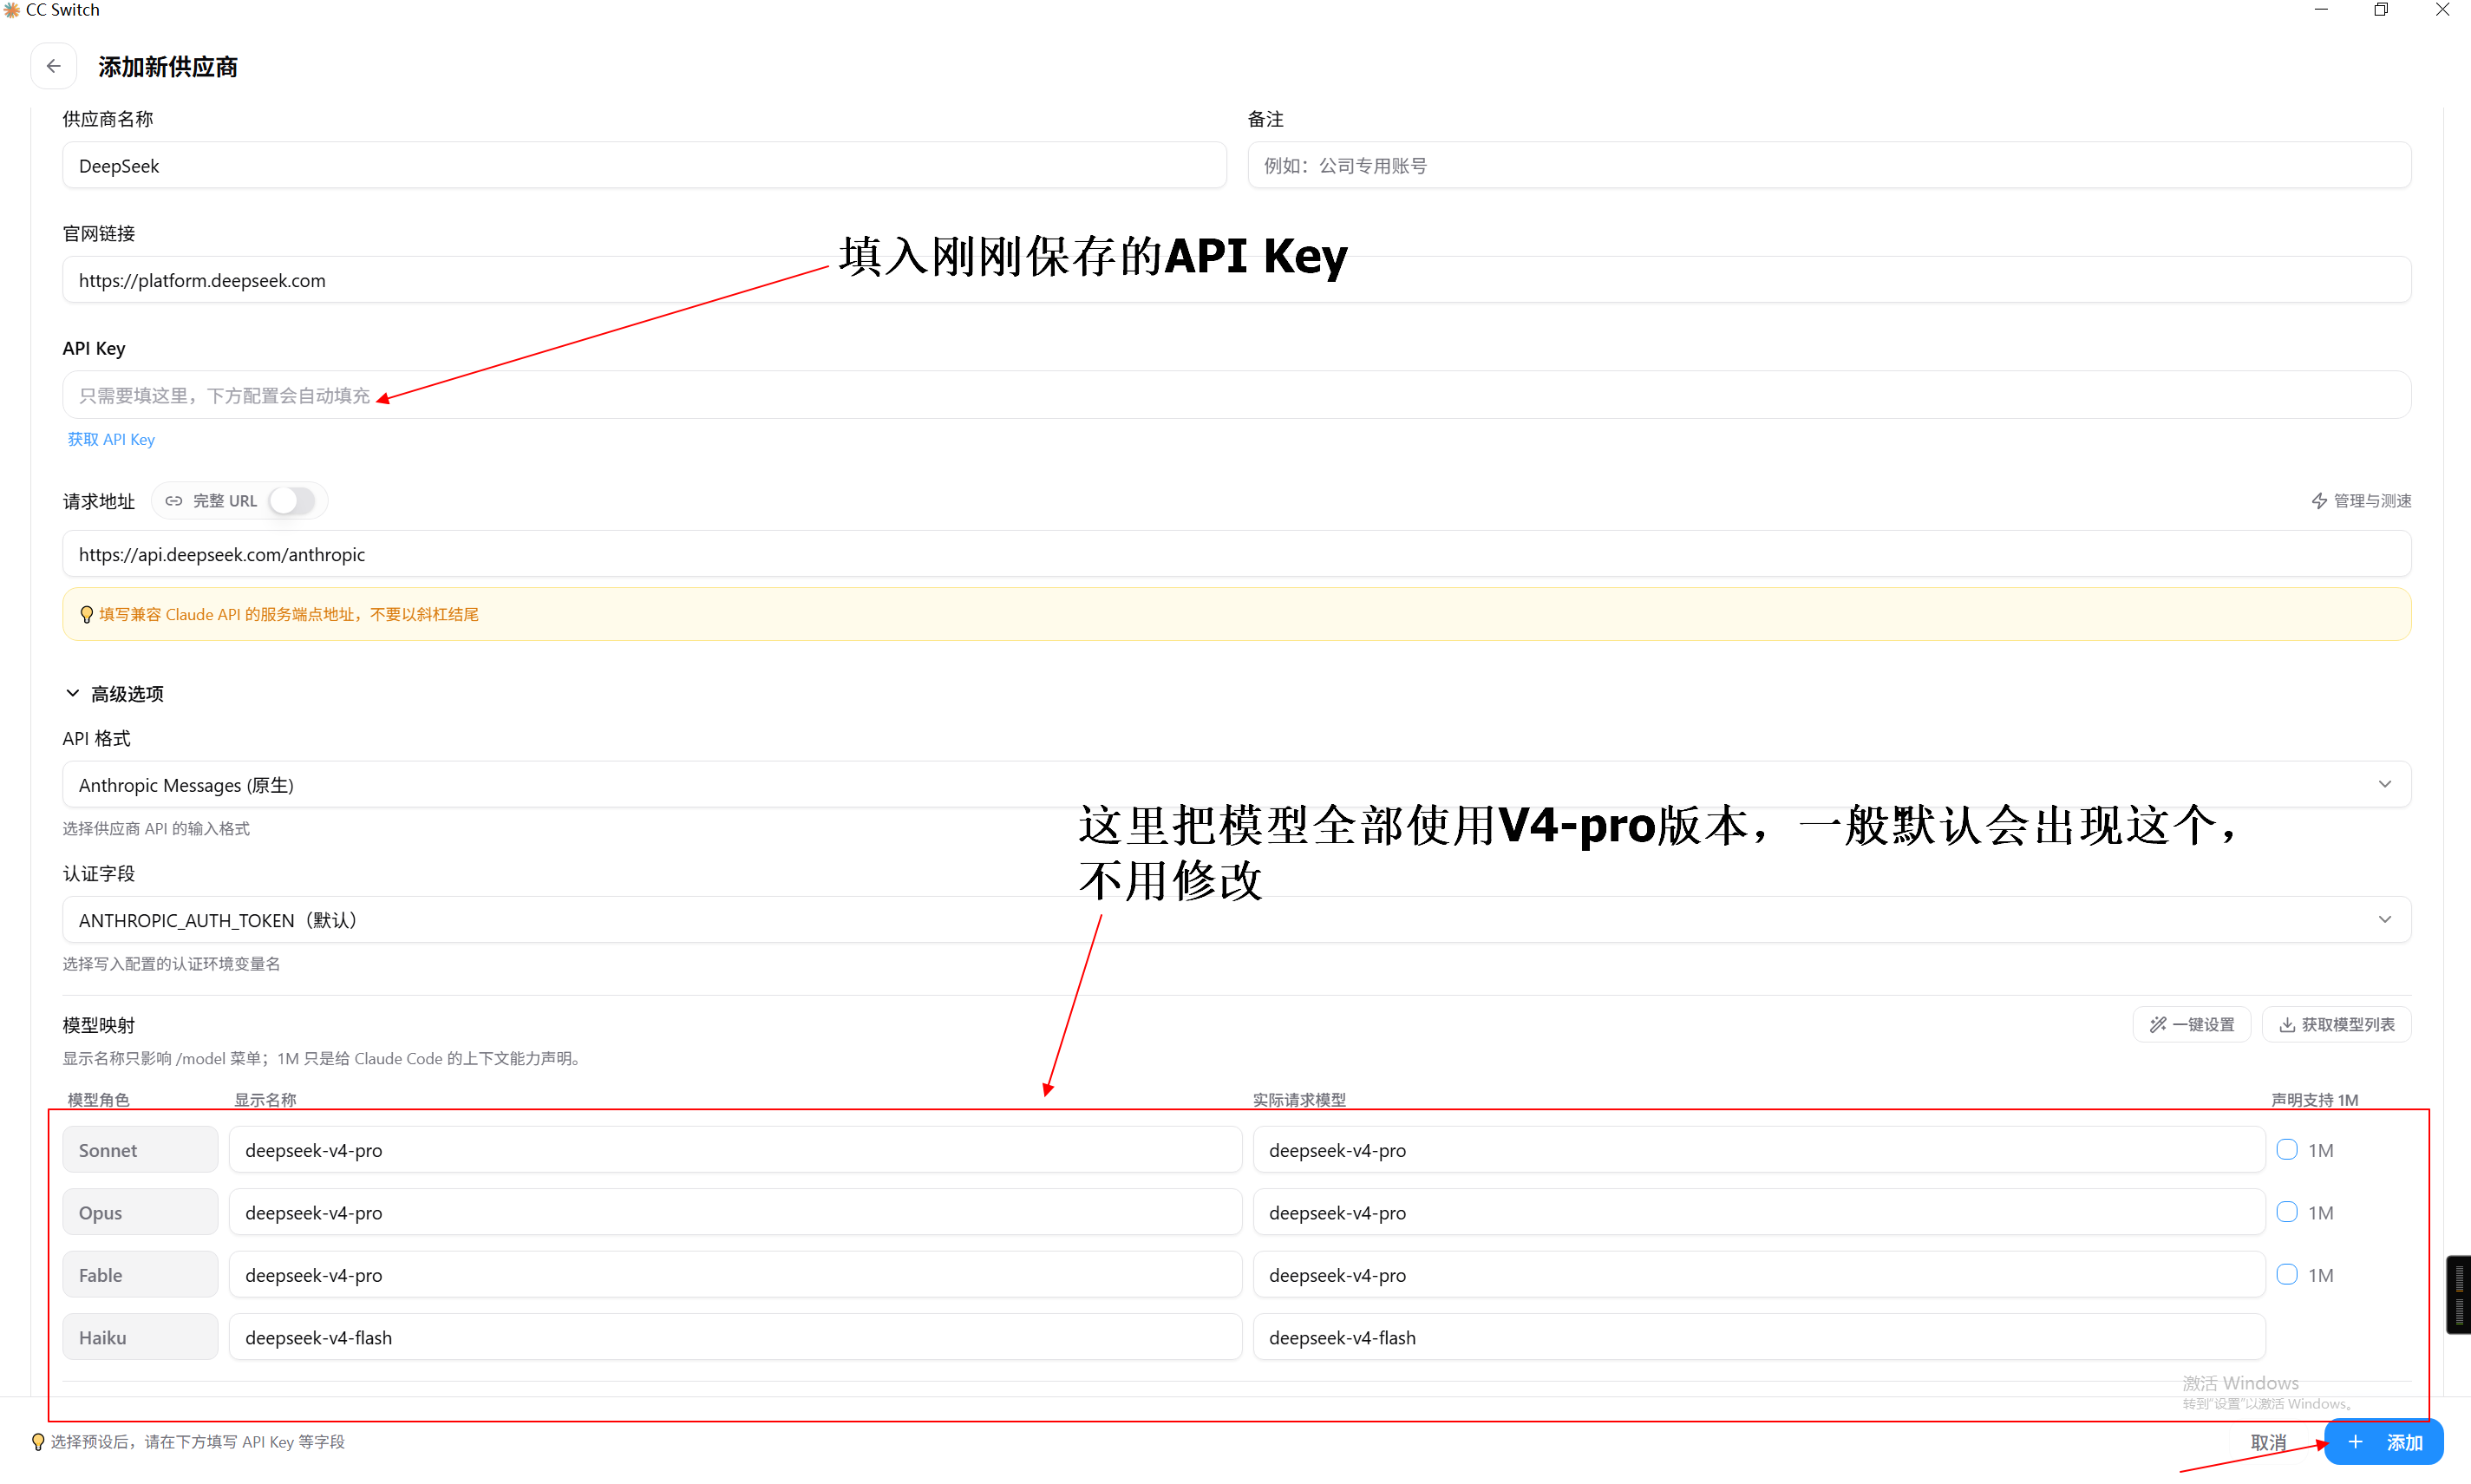Collapse the 高级选项 section
Viewport: 2471px width, 1484px height.
114,694
